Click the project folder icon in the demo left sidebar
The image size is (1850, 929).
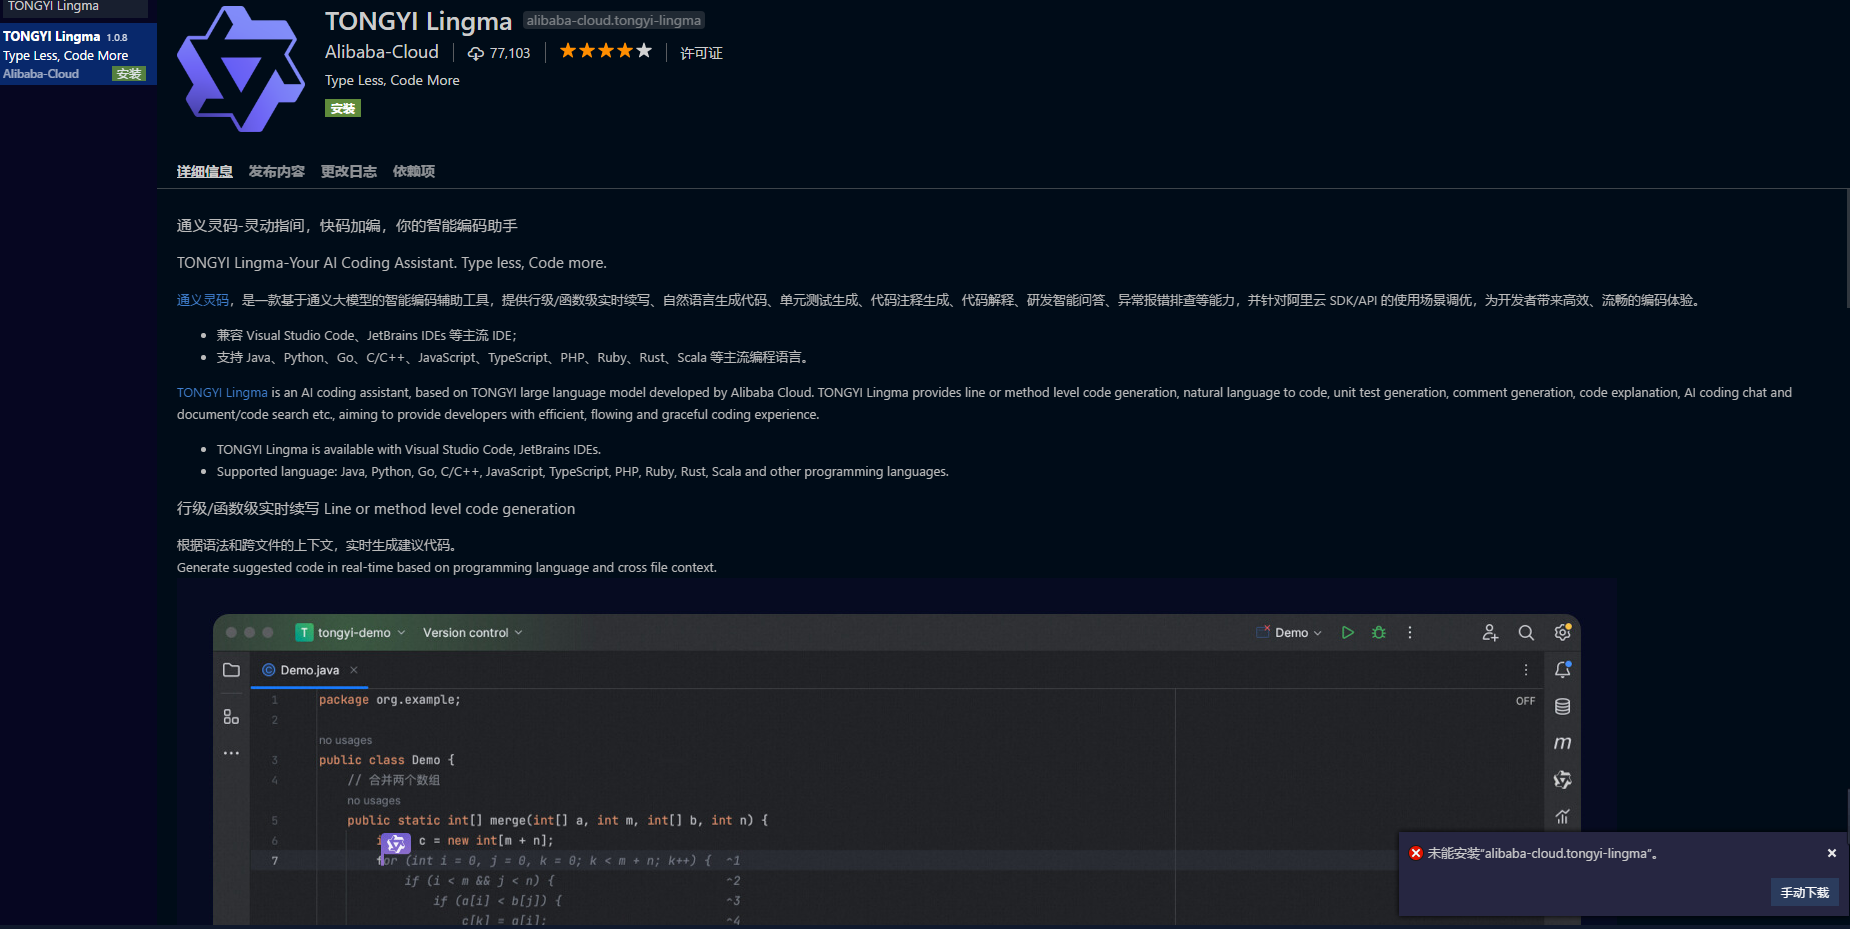[231, 670]
